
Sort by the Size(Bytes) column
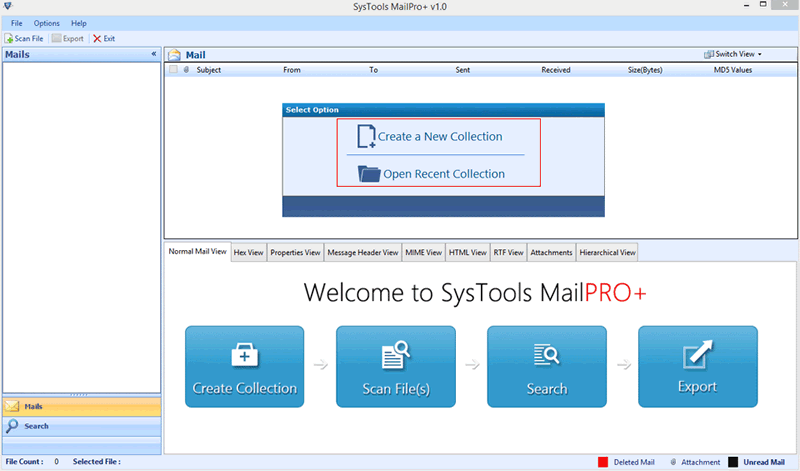pos(645,70)
